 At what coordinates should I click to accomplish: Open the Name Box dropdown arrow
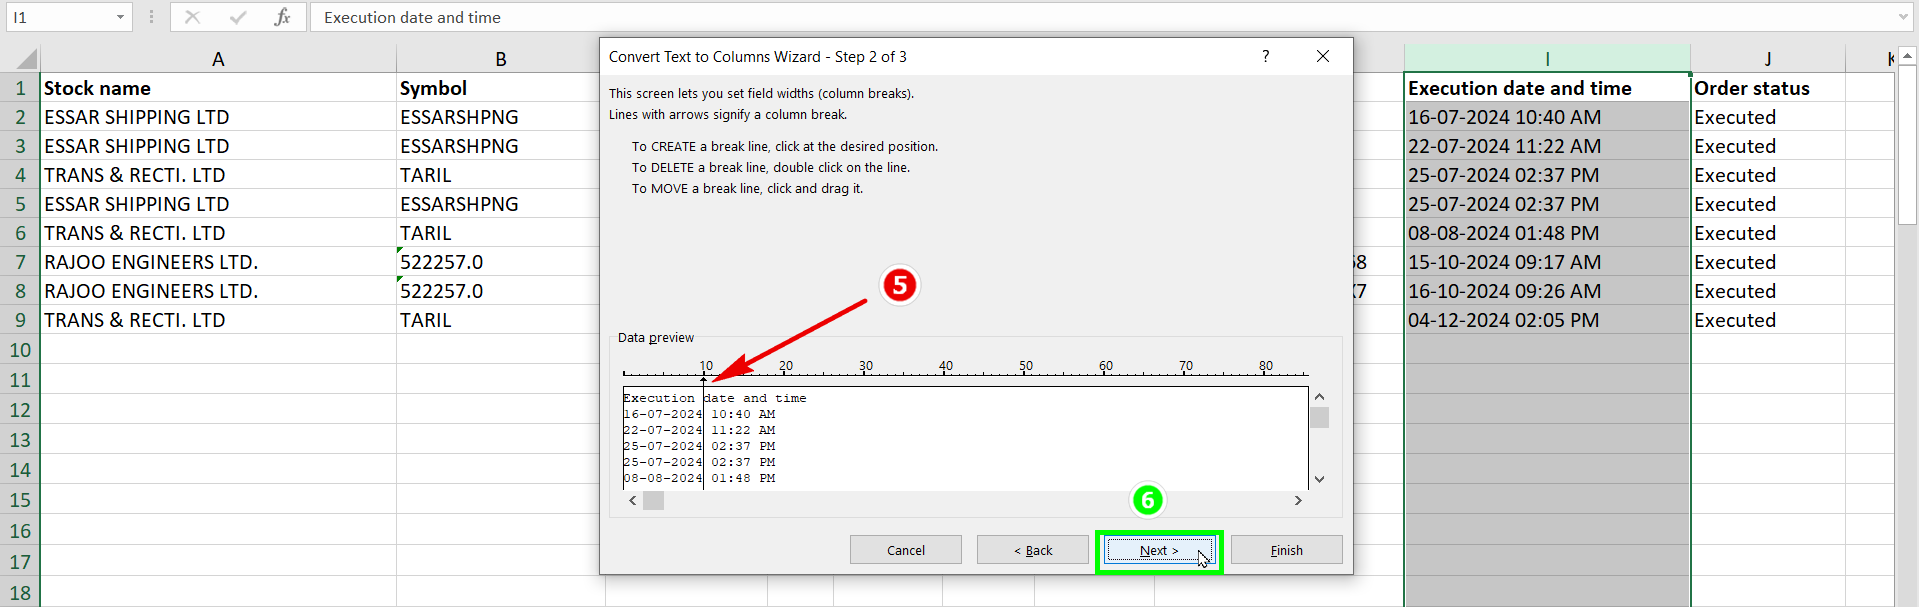click(120, 17)
